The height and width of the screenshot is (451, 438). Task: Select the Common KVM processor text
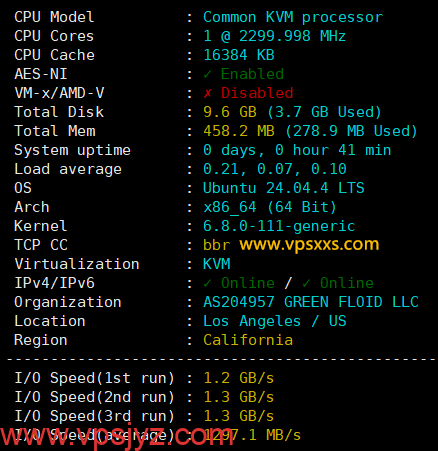pyautogui.click(x=293, y=17)
